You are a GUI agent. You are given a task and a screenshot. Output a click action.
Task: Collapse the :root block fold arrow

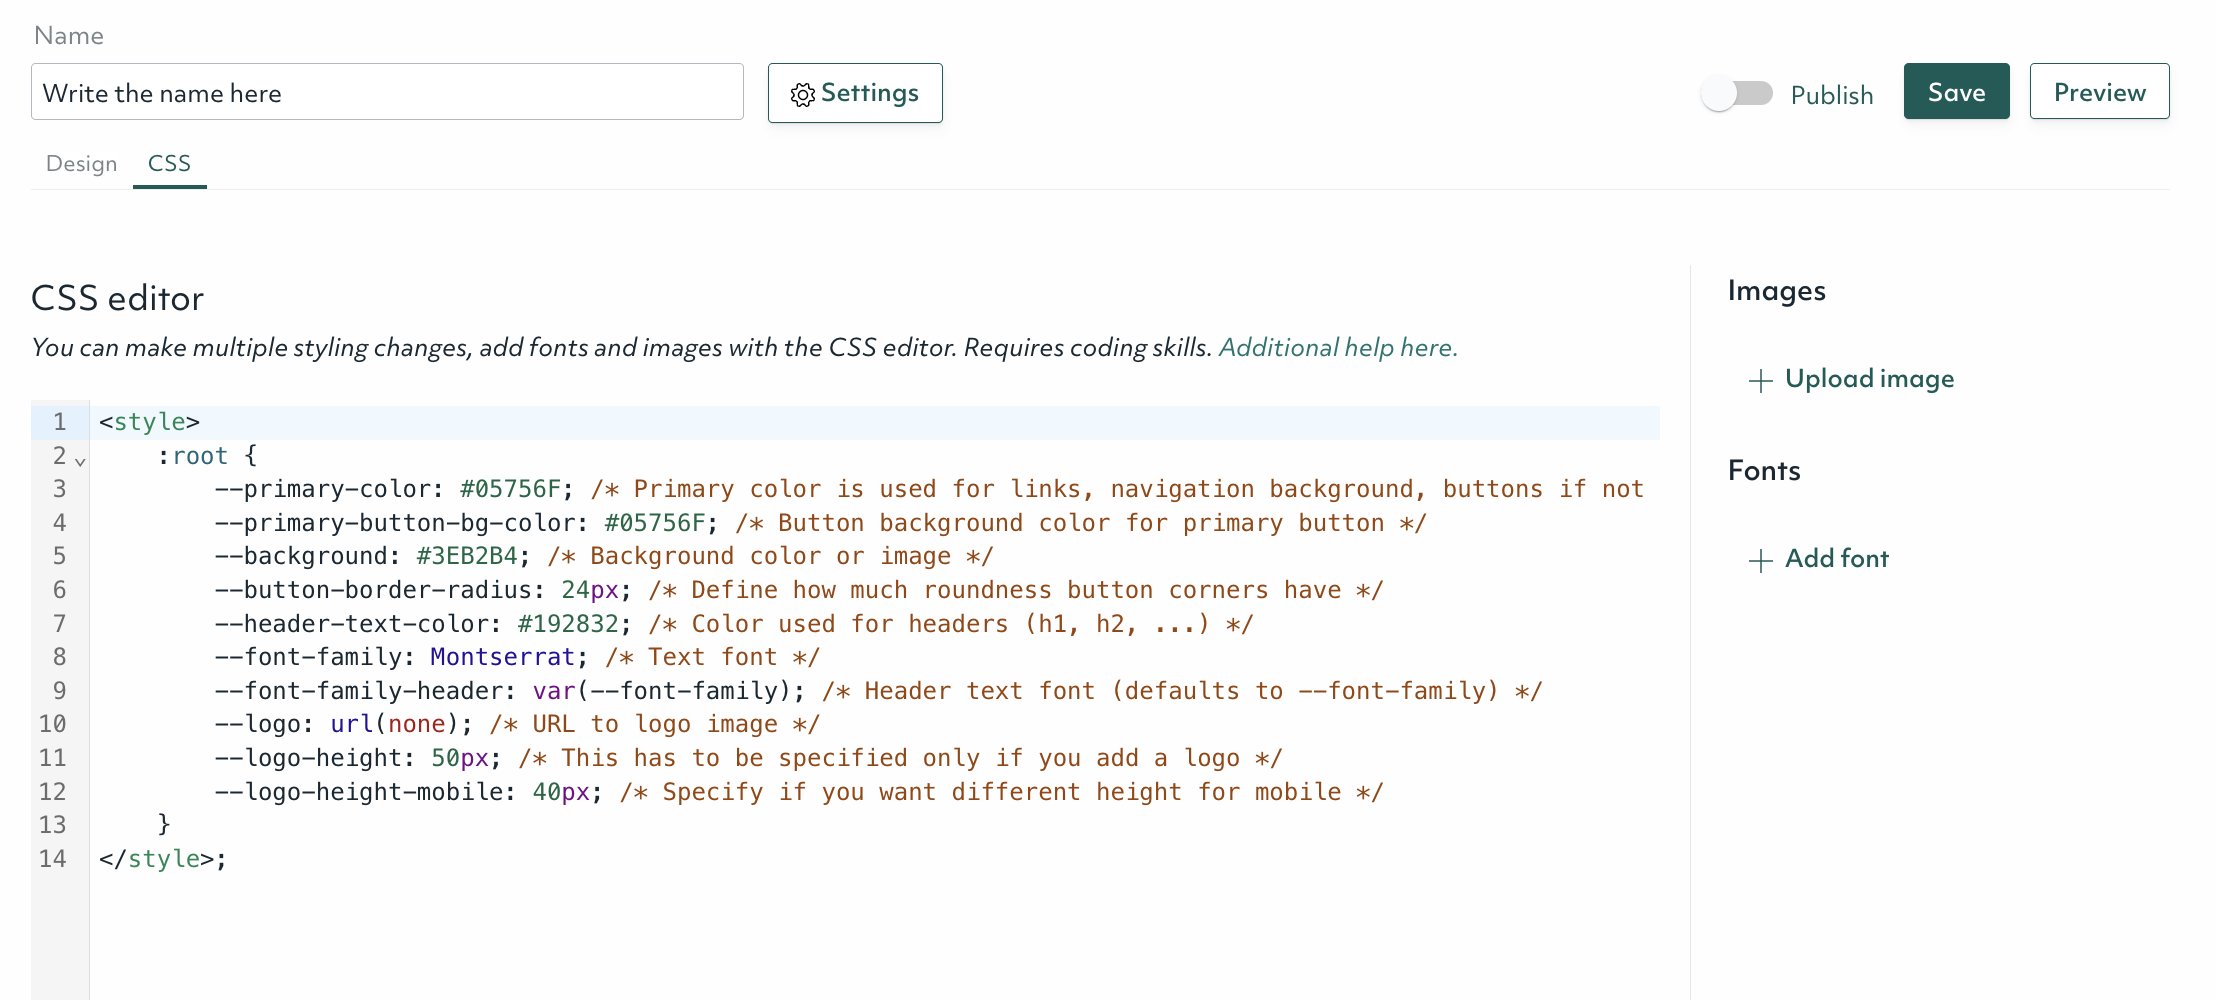(80, 461)
